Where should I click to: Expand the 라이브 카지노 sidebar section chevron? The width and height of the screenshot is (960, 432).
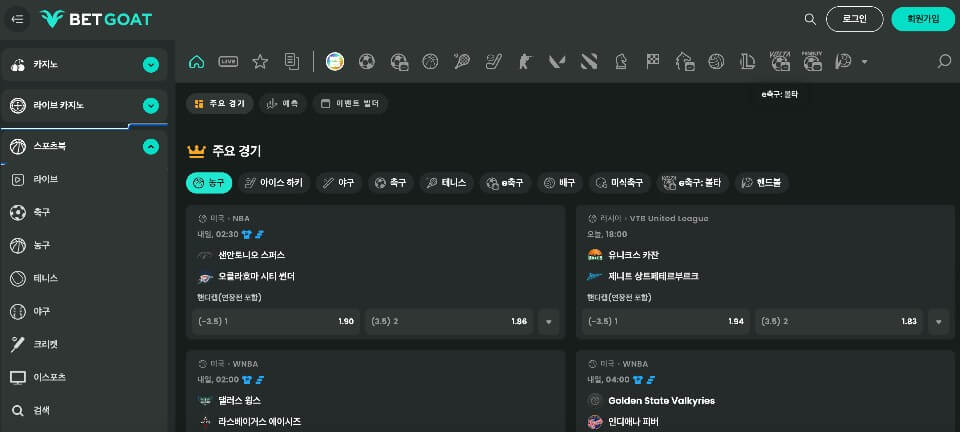pyautogui.click(x=151, y=106)
